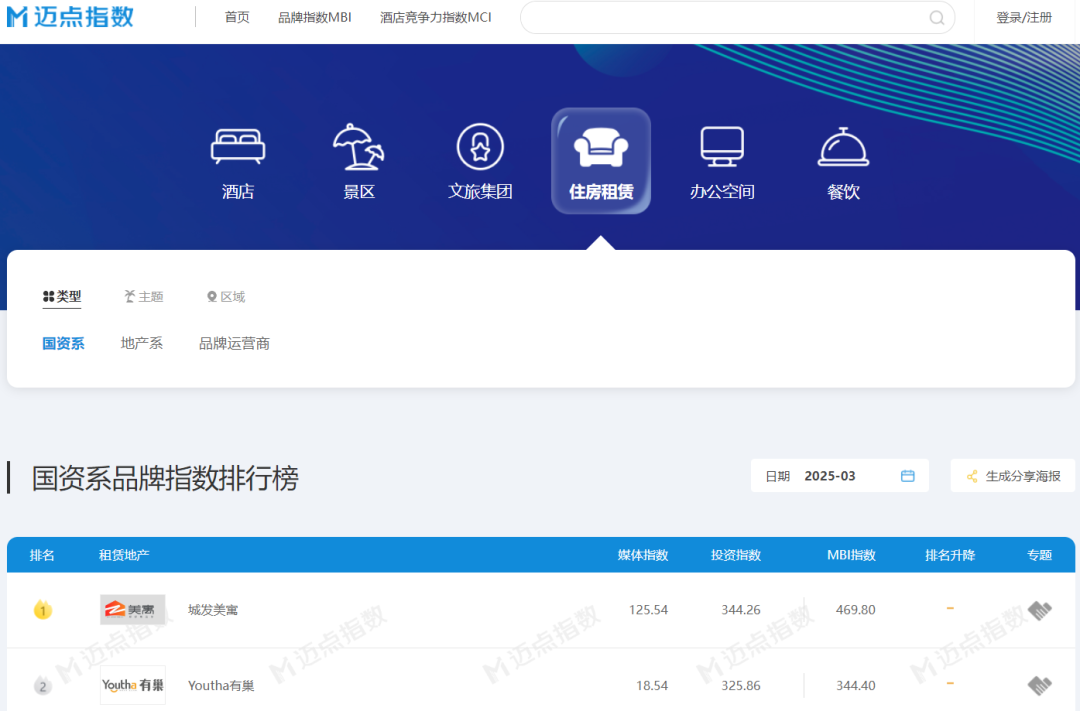
Task: Choose the 办公空间 monitor icon
Action: coord(722,148)
